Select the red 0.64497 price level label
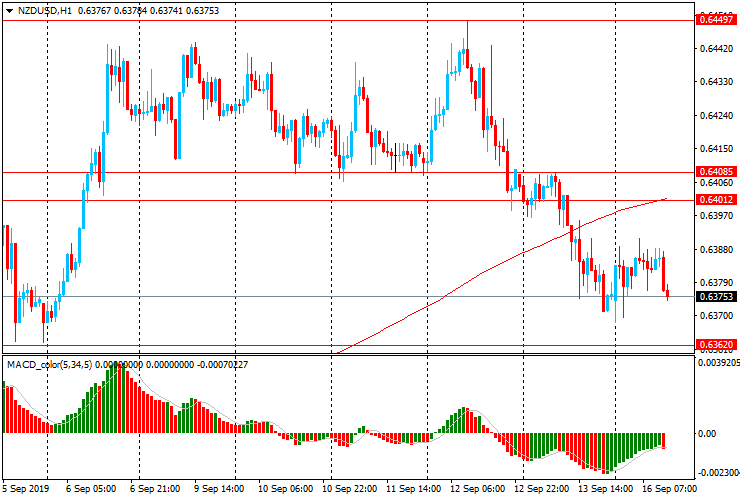 point(716,20)
